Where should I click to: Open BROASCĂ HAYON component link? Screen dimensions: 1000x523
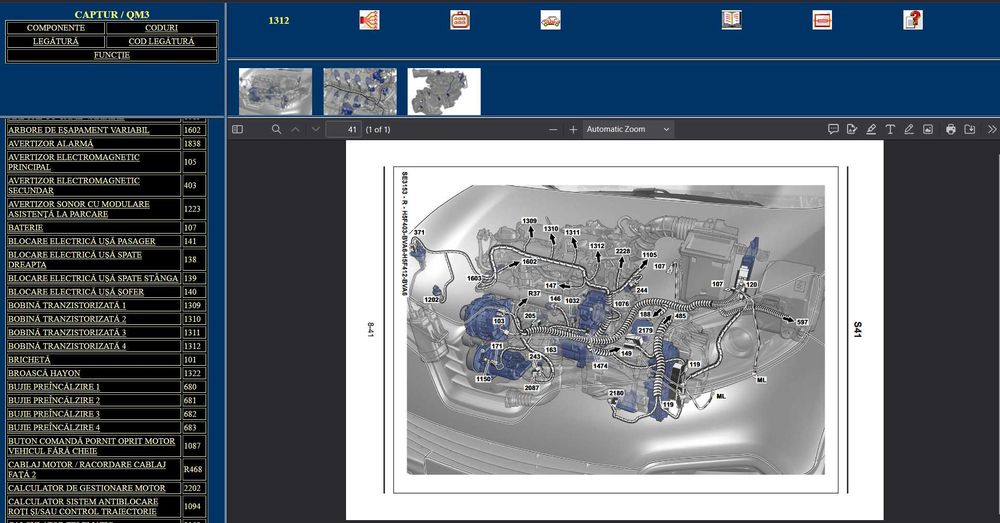pyautogui.click(x=44, y=373)
